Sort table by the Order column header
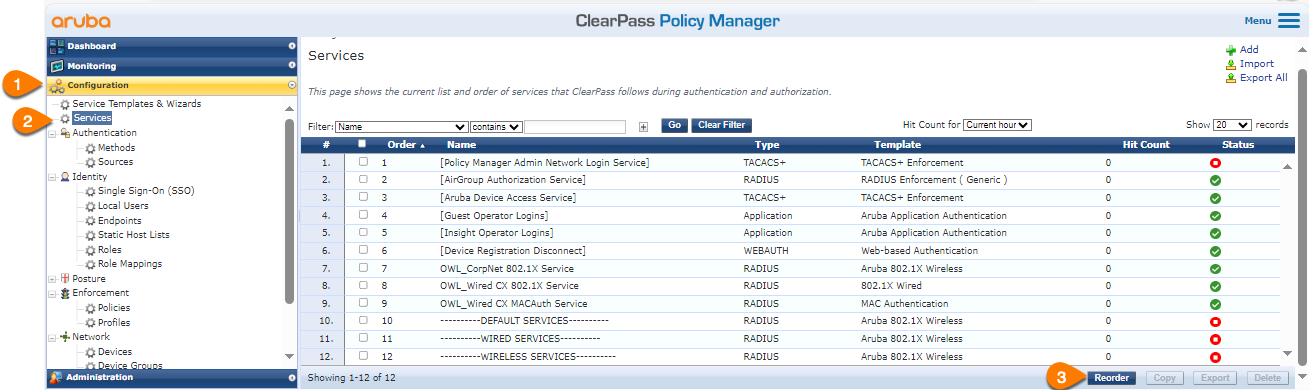The width and height of the screenshot is (1309, 390). coord(406,144)
